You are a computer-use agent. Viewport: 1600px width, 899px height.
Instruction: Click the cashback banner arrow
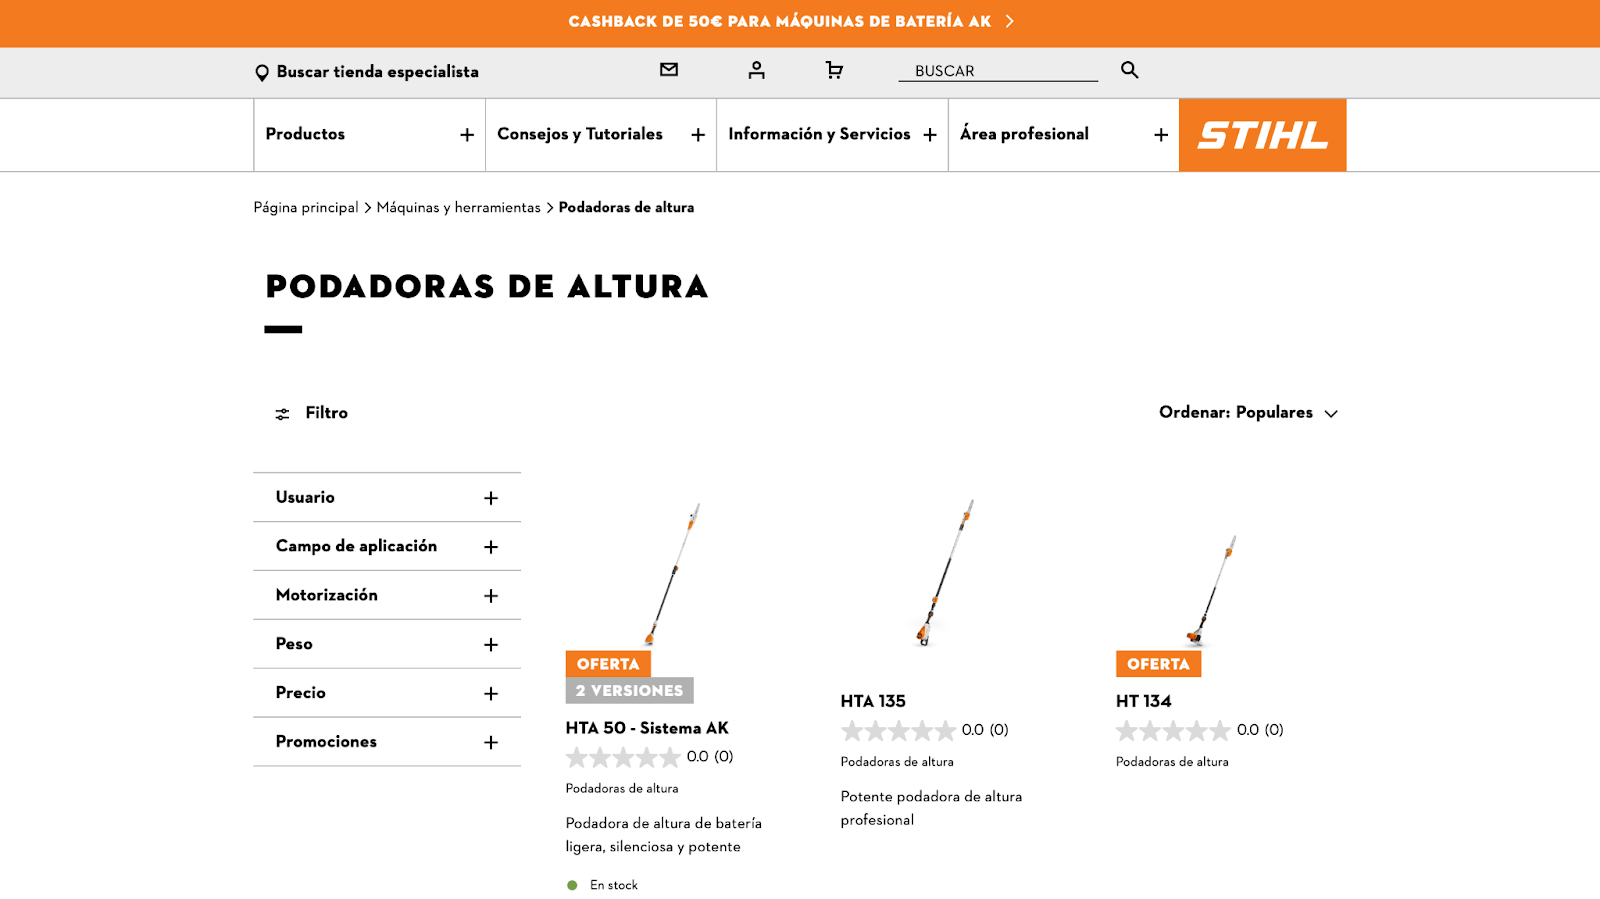tap(1010, 21)
